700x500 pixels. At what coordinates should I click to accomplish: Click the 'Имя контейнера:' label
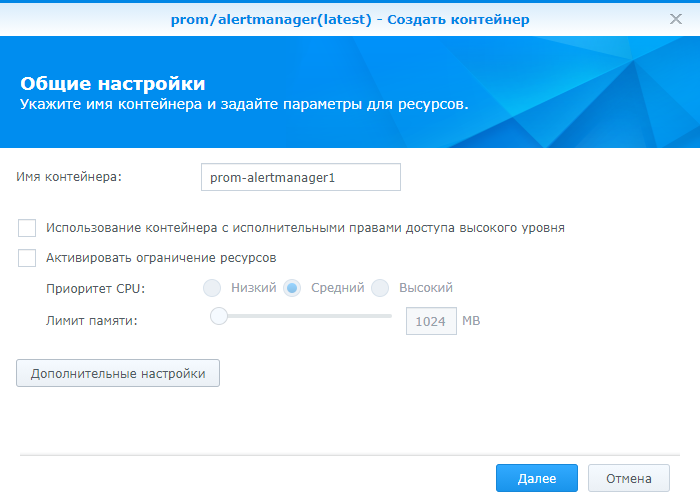pos(68,177)
